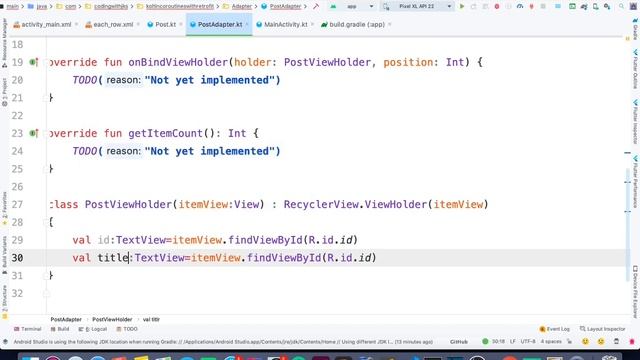Open the Resource Manager side panel

pos(4,43)
